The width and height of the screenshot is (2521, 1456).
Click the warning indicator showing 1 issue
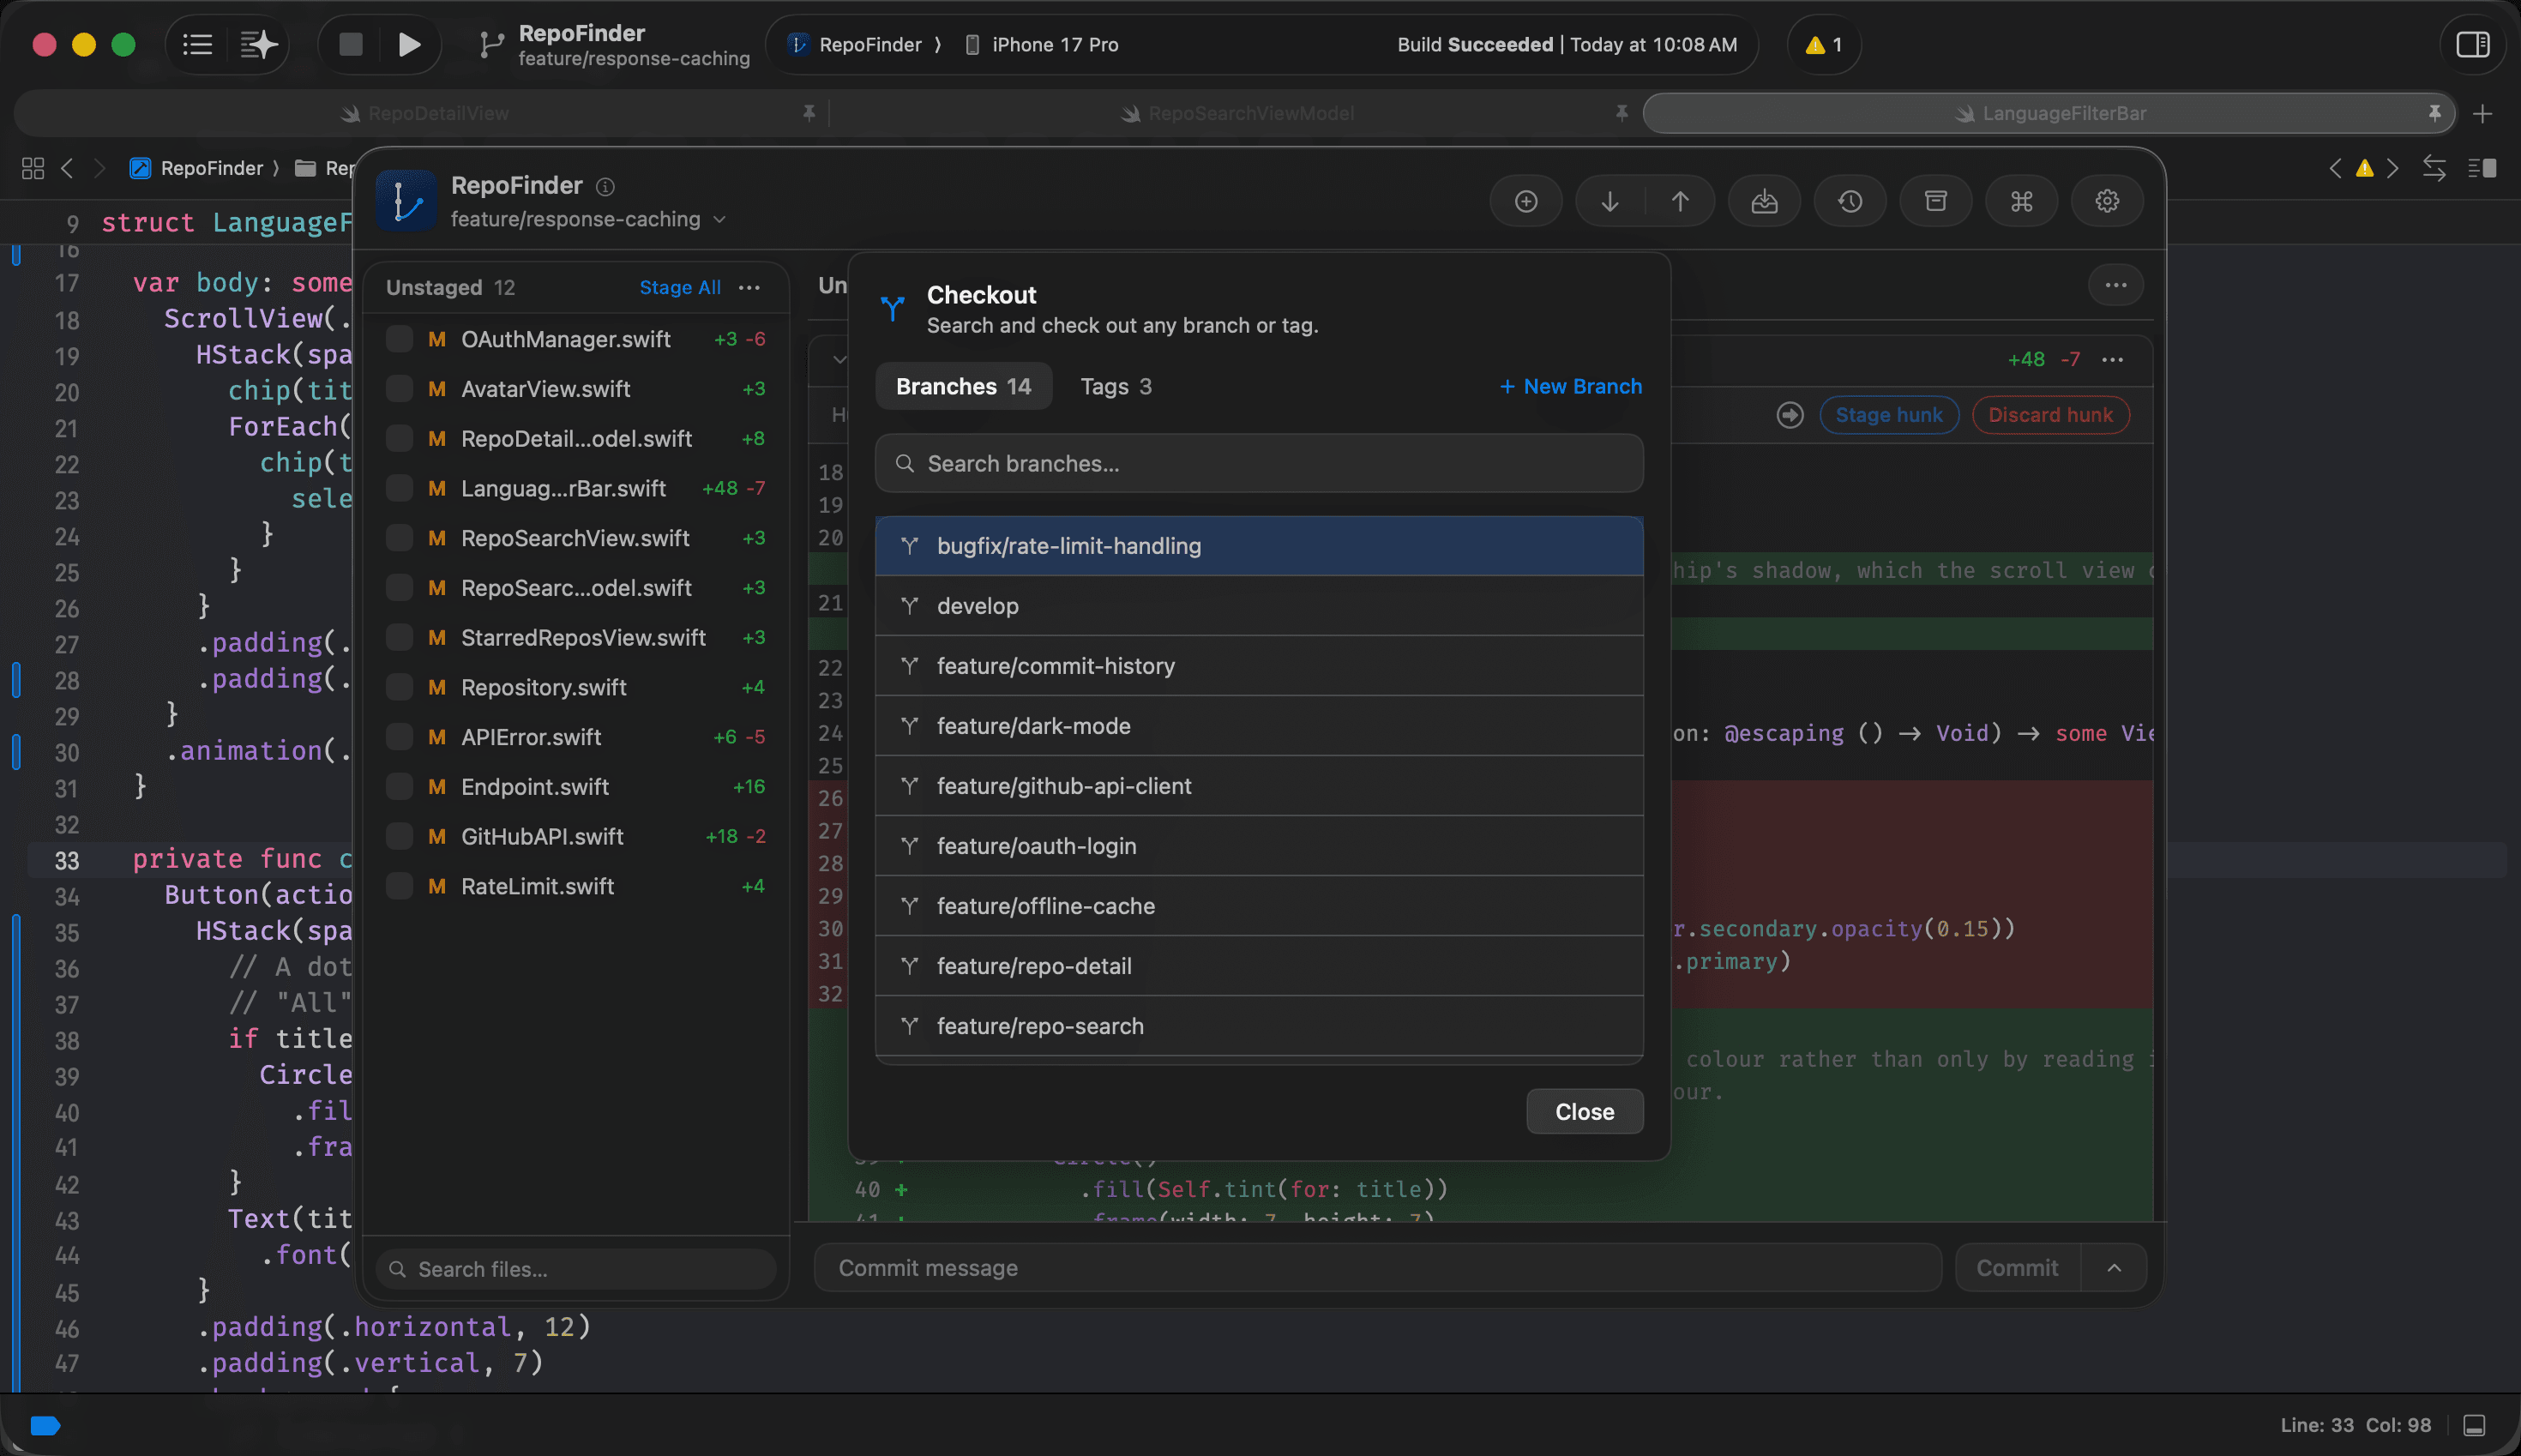[1823, 45]
